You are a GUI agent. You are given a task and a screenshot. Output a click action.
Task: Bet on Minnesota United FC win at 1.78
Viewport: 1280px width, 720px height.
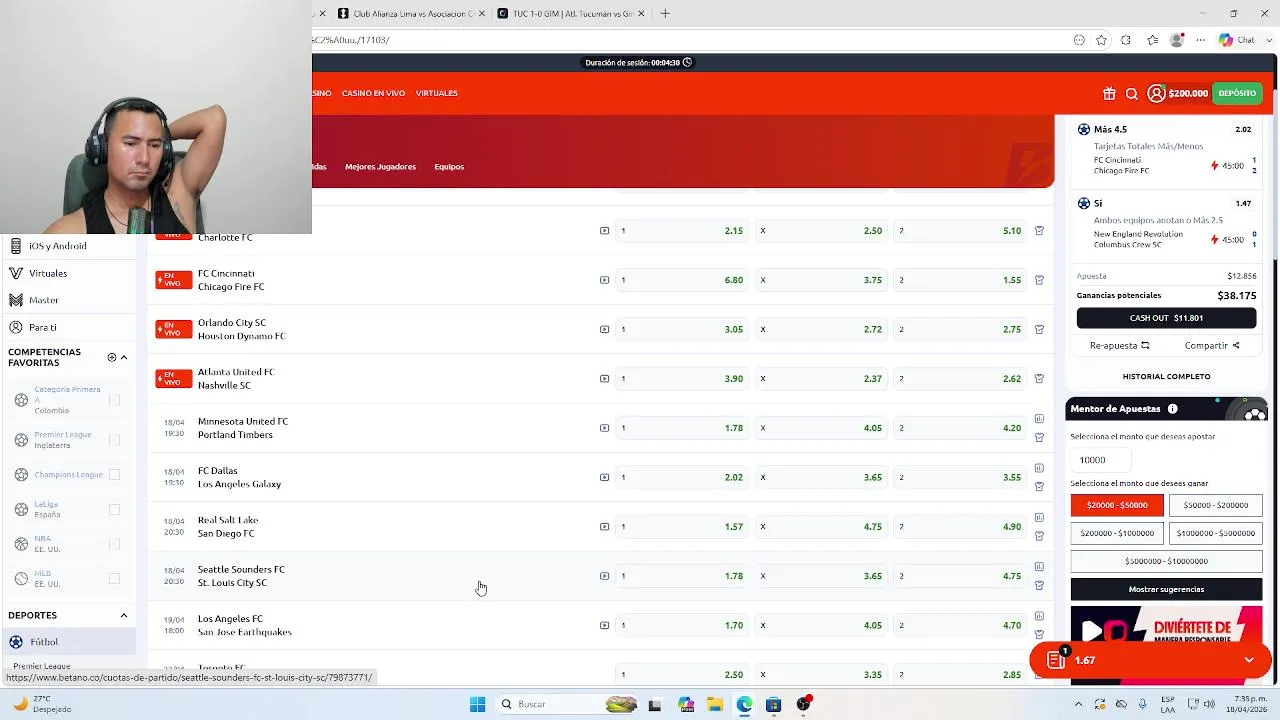pyautogui.click(x=680, y=428)
